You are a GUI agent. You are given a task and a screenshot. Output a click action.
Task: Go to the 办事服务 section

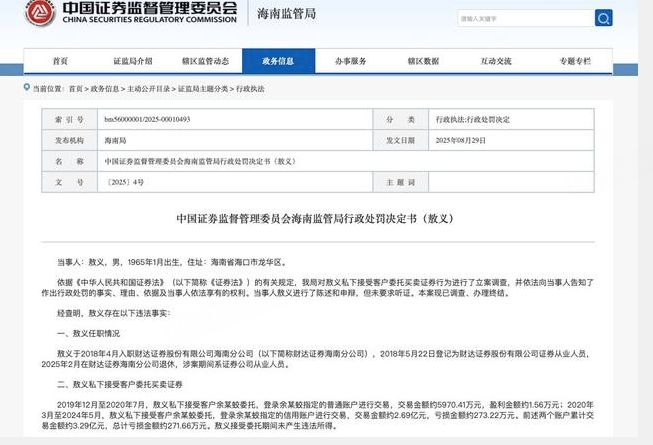pyautogui.click(x=350, y=61)
